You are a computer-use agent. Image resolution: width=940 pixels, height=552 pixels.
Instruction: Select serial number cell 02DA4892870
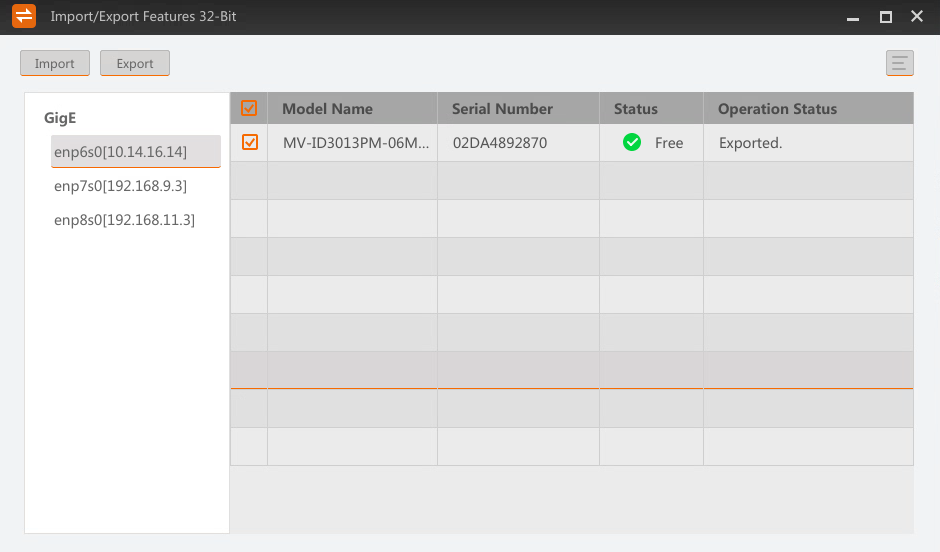pos(500,143)
